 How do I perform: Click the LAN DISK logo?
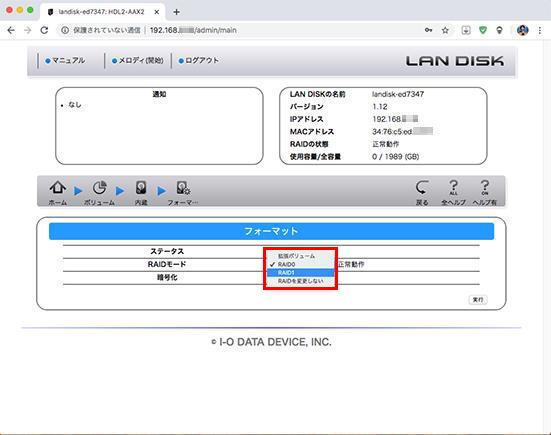coord(455,61)
